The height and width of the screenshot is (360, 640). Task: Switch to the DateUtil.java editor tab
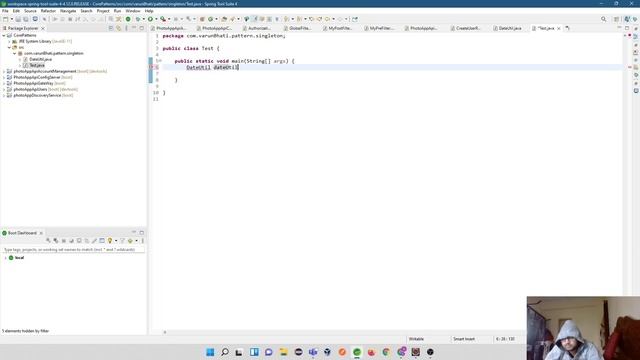pos(507,28)
